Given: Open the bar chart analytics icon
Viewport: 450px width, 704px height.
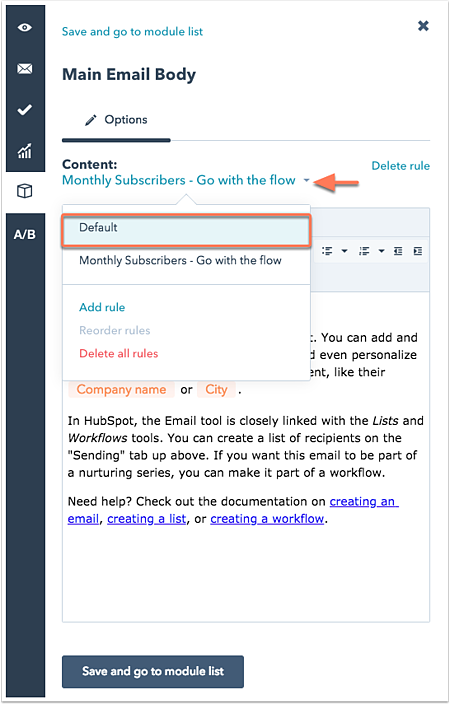Looking at the screenshot, I should (x=25, y=151).
